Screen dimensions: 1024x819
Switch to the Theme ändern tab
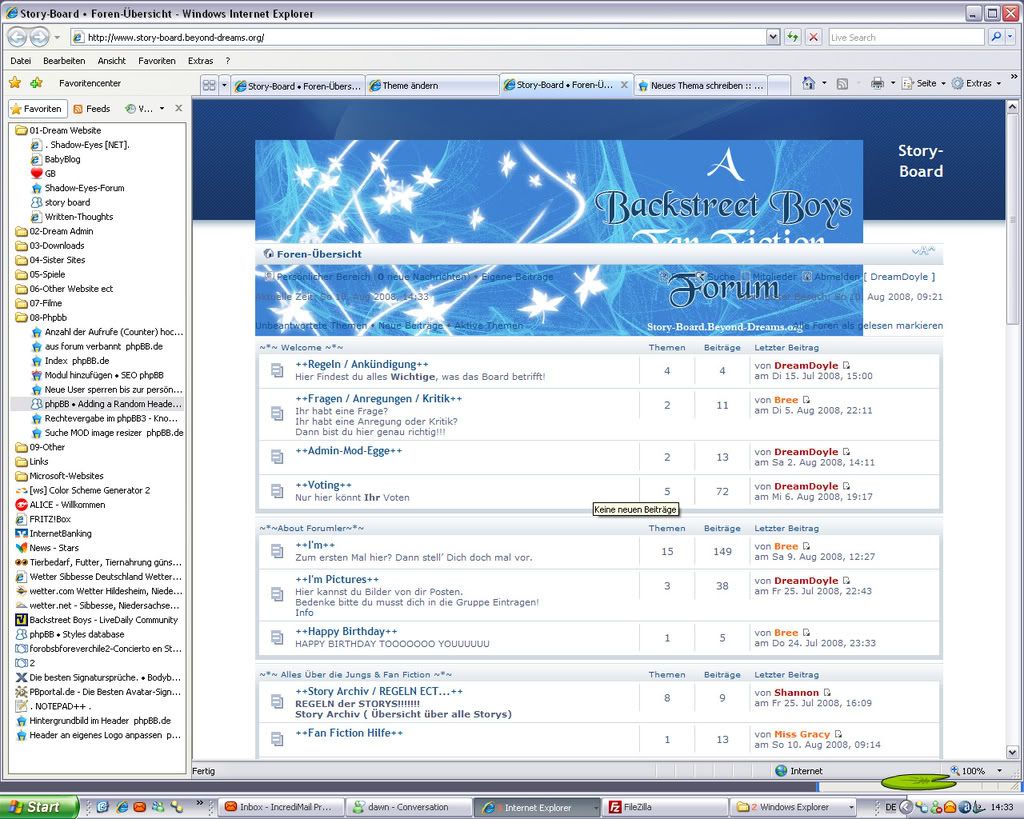(432, 86)
